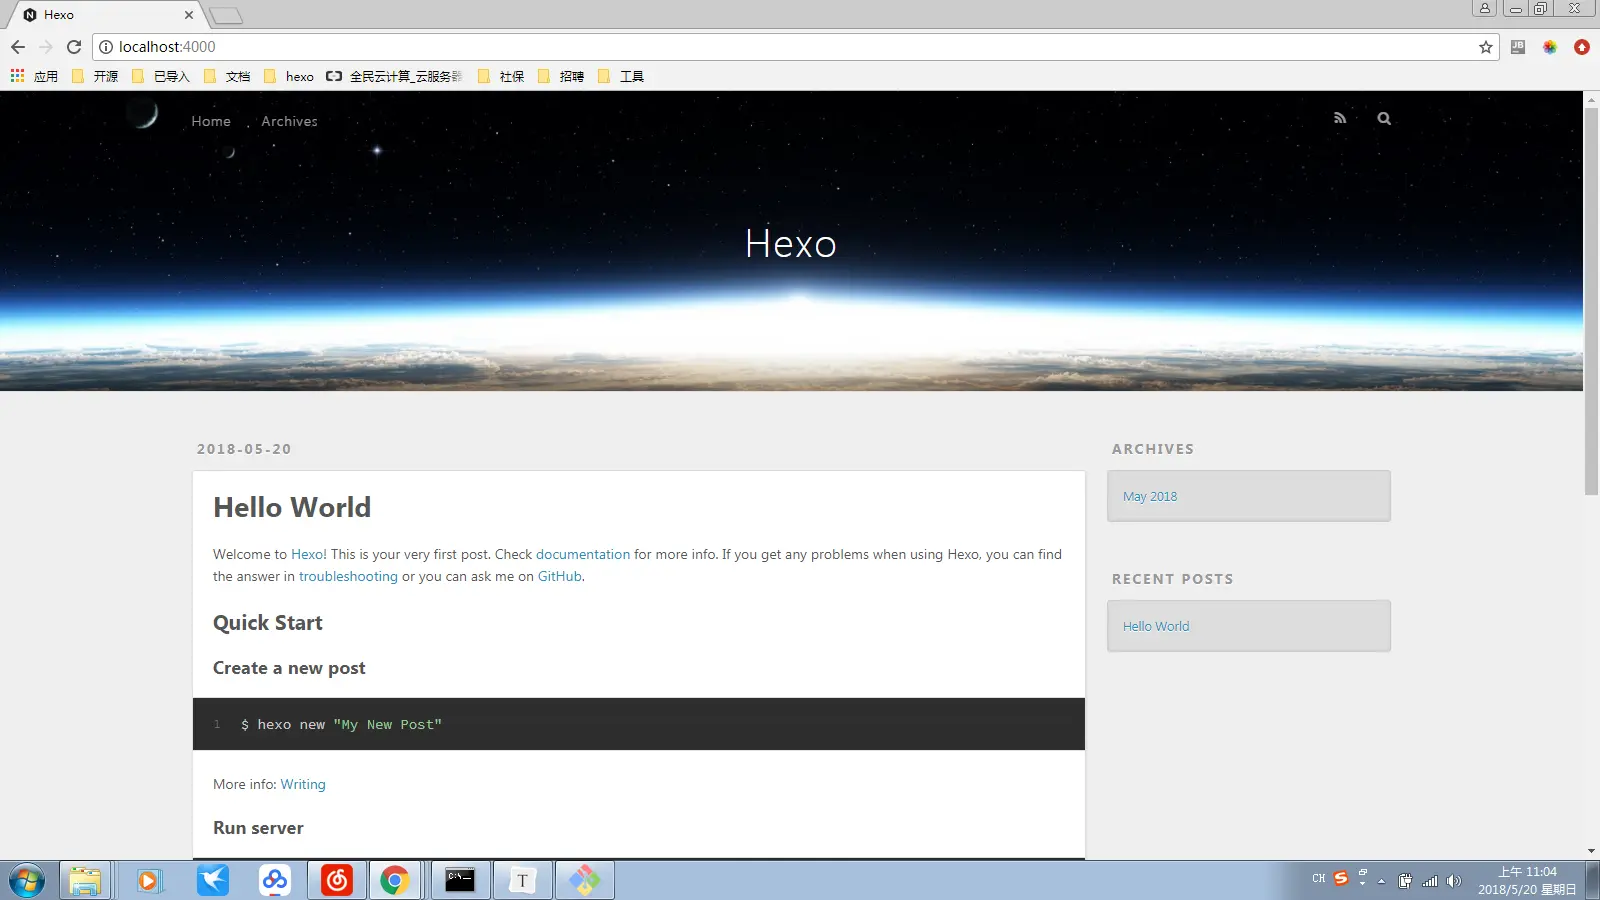Open the Chrome Apps grid shortcut
Viewport: 1600px width, 900px height.
(35, 76)
